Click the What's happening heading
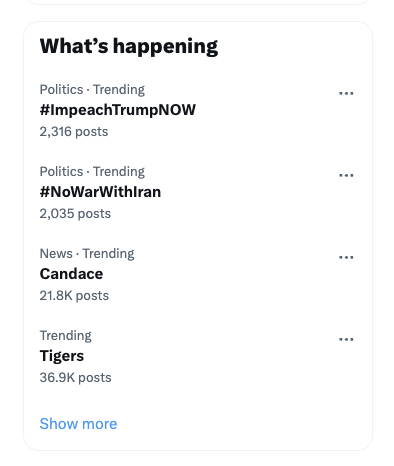Image resolution: width=394 pixels, height=466 pixels. click(129, 46)
